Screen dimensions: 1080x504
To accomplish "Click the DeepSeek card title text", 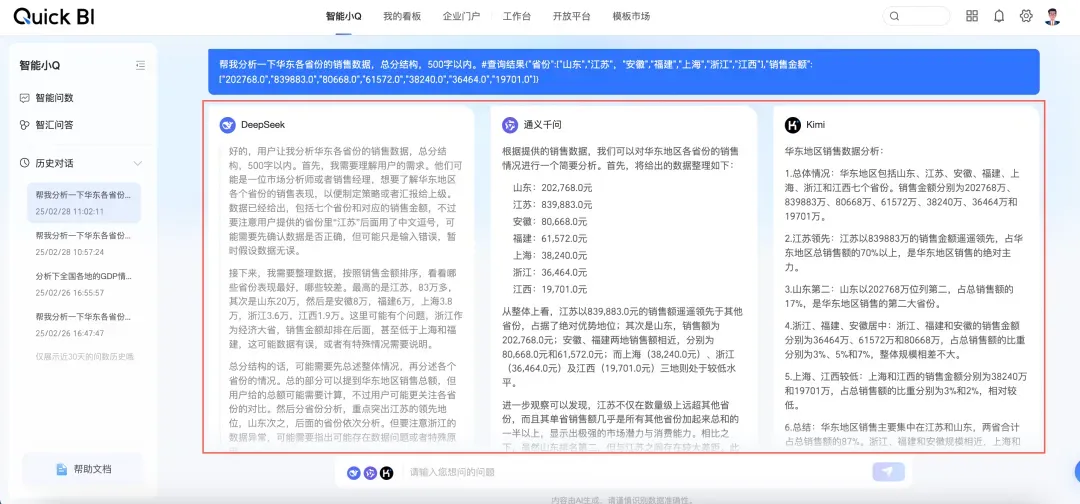I will coord(263,125).
